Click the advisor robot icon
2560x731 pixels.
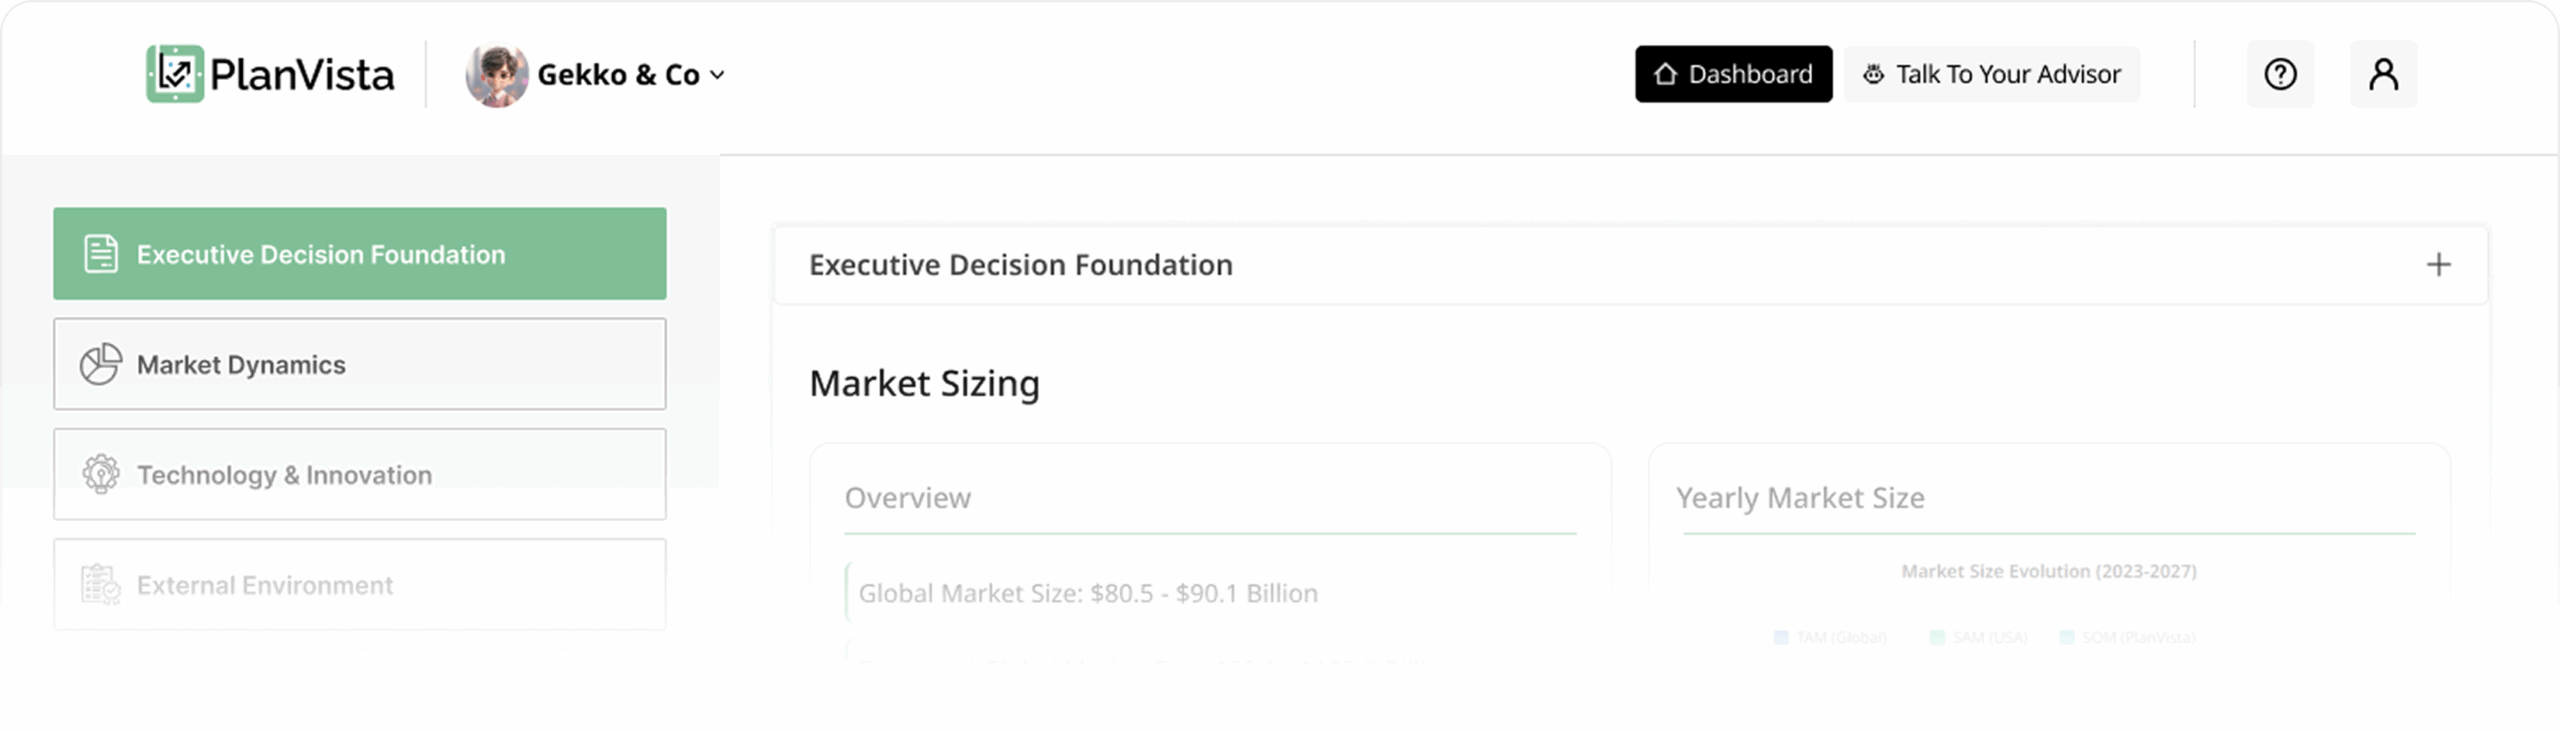(1873, 74)
